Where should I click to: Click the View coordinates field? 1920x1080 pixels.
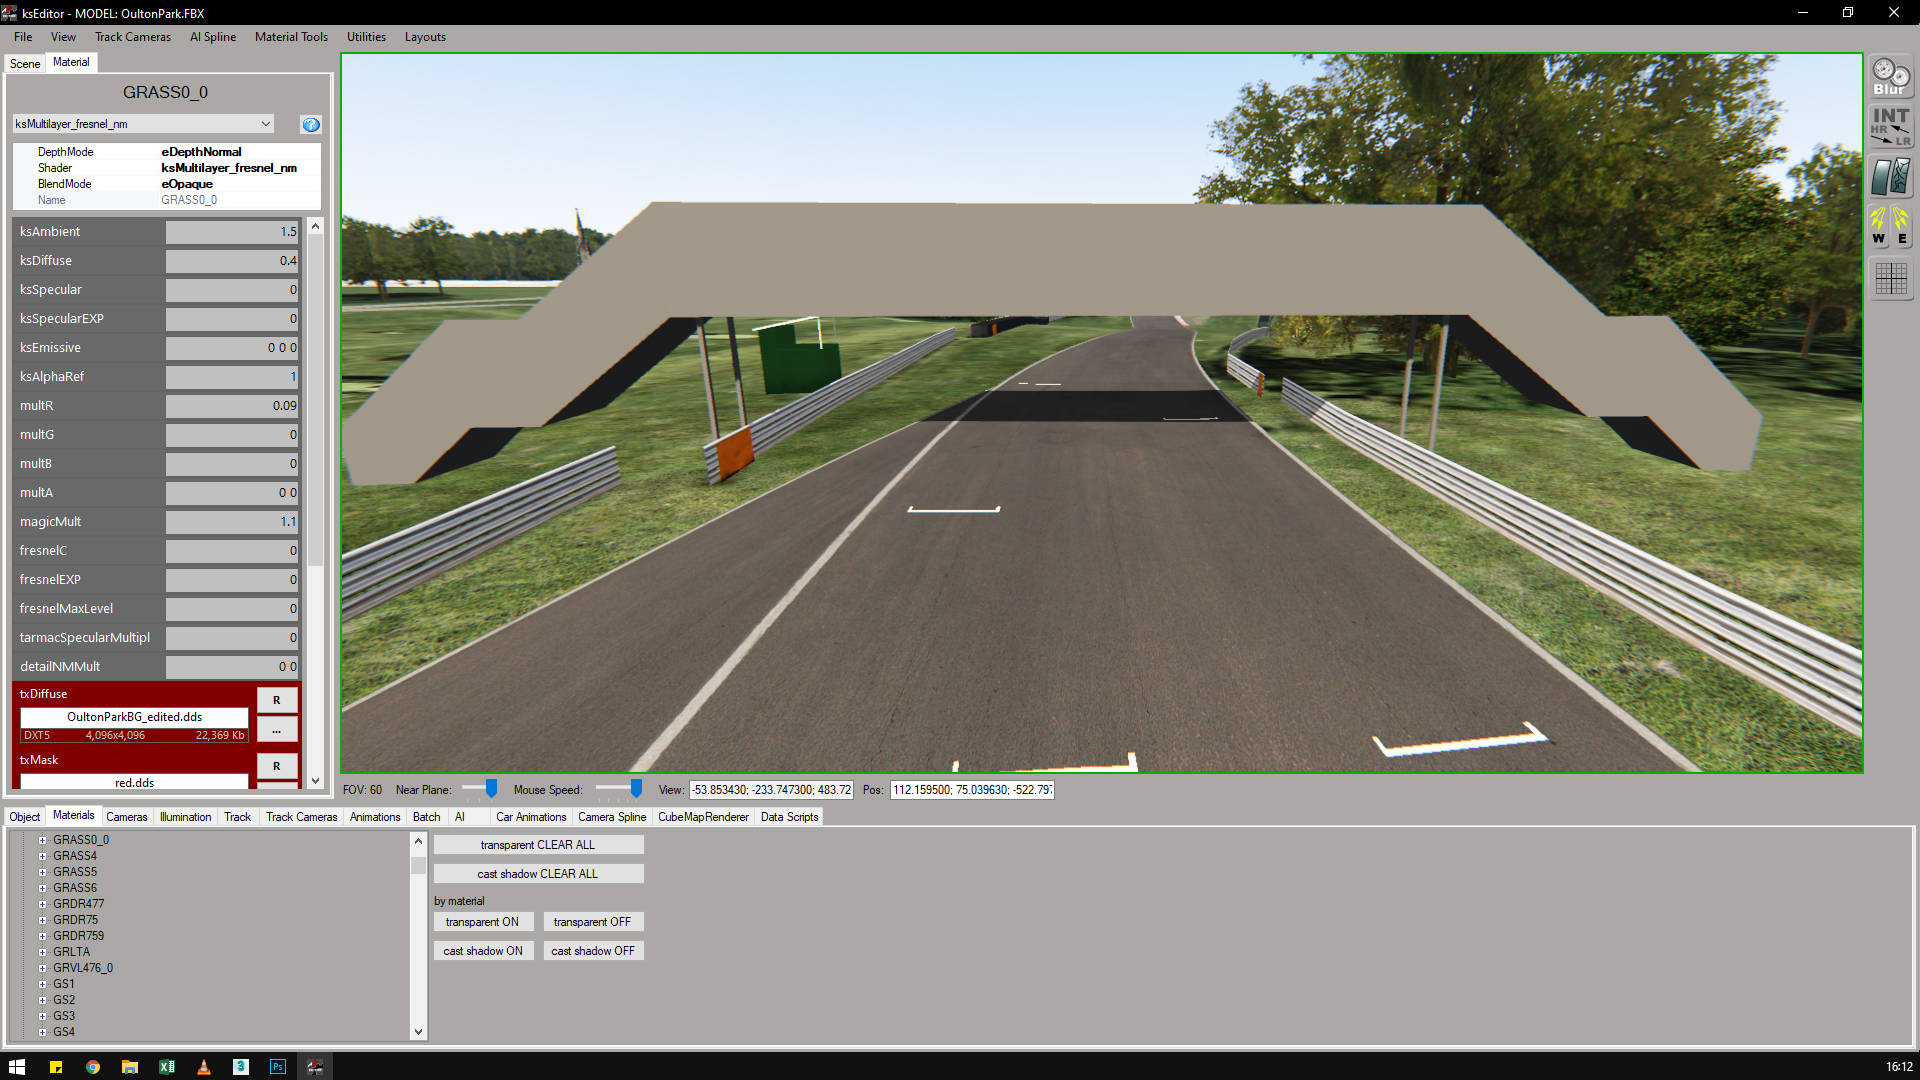point(771,790)
